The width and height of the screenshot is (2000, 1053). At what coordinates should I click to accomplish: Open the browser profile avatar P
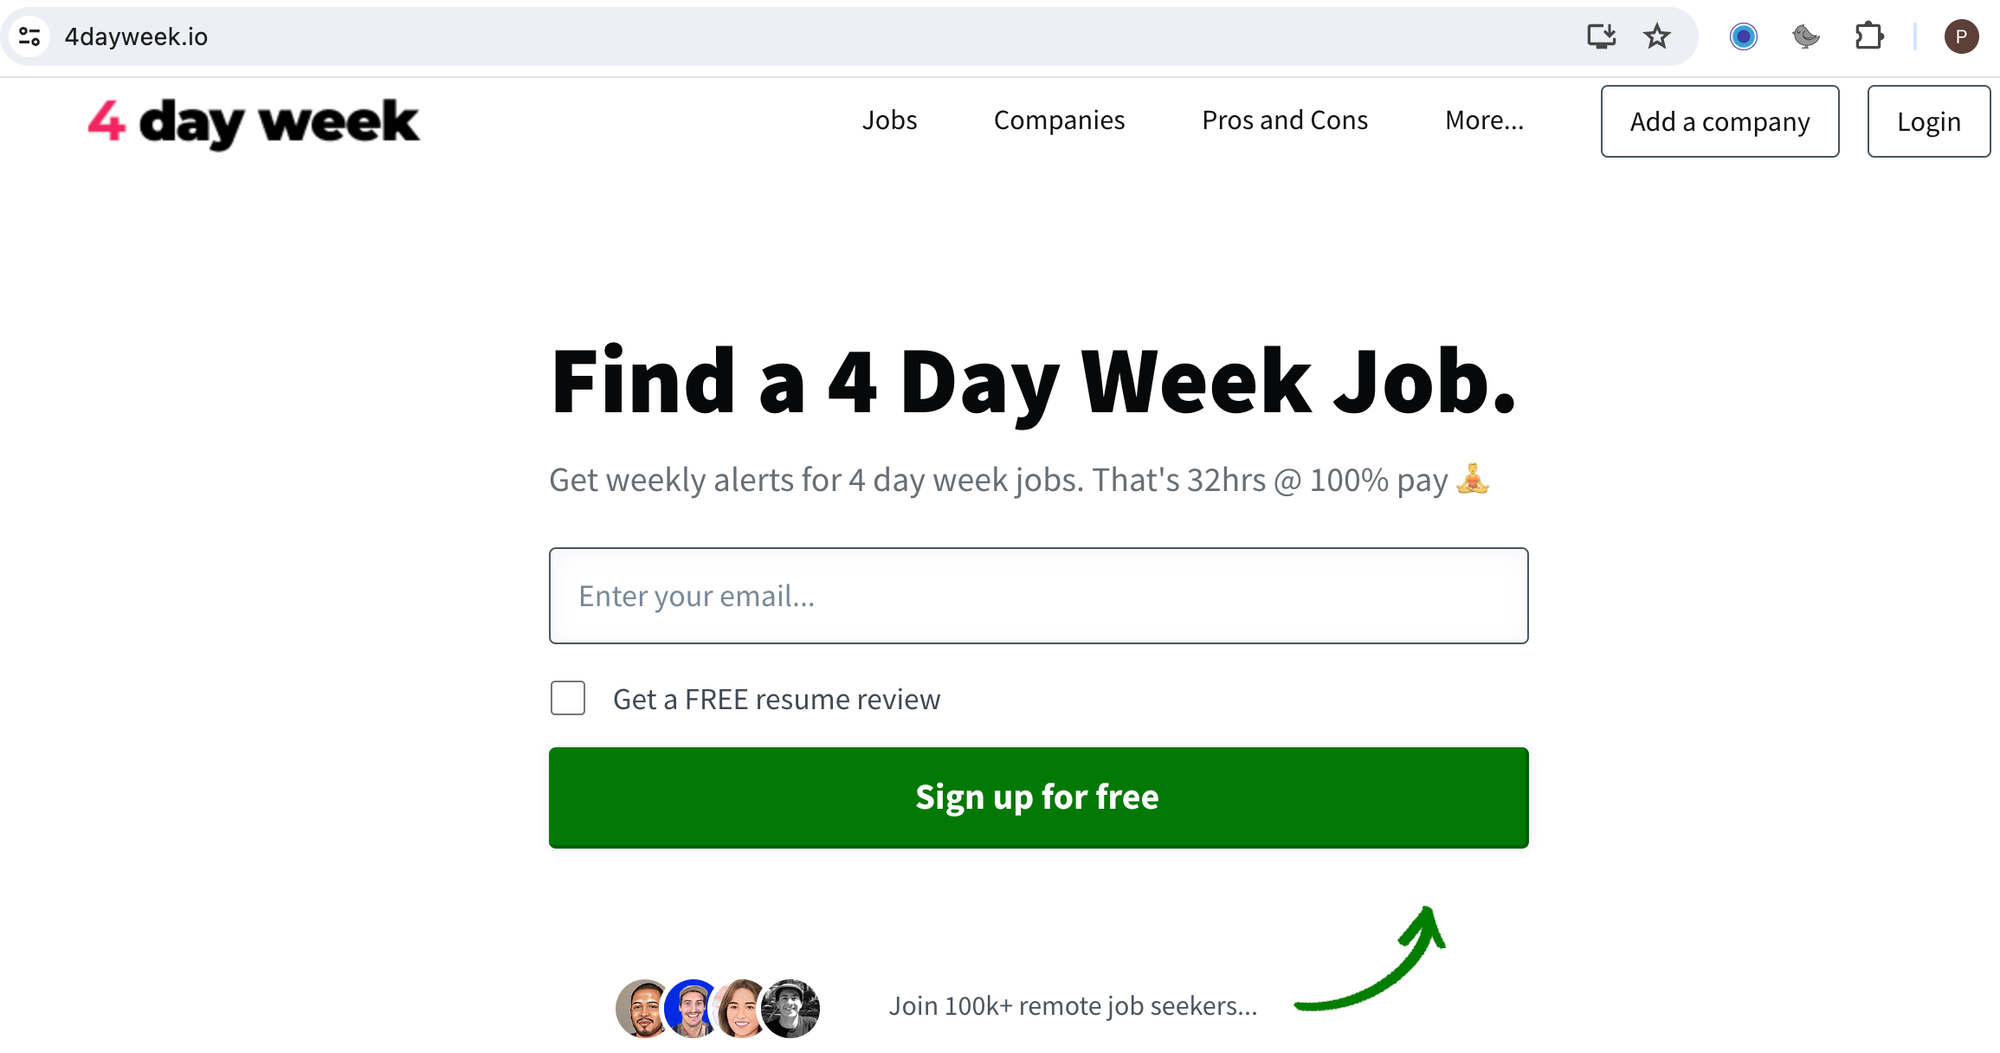coord(1962,36)
